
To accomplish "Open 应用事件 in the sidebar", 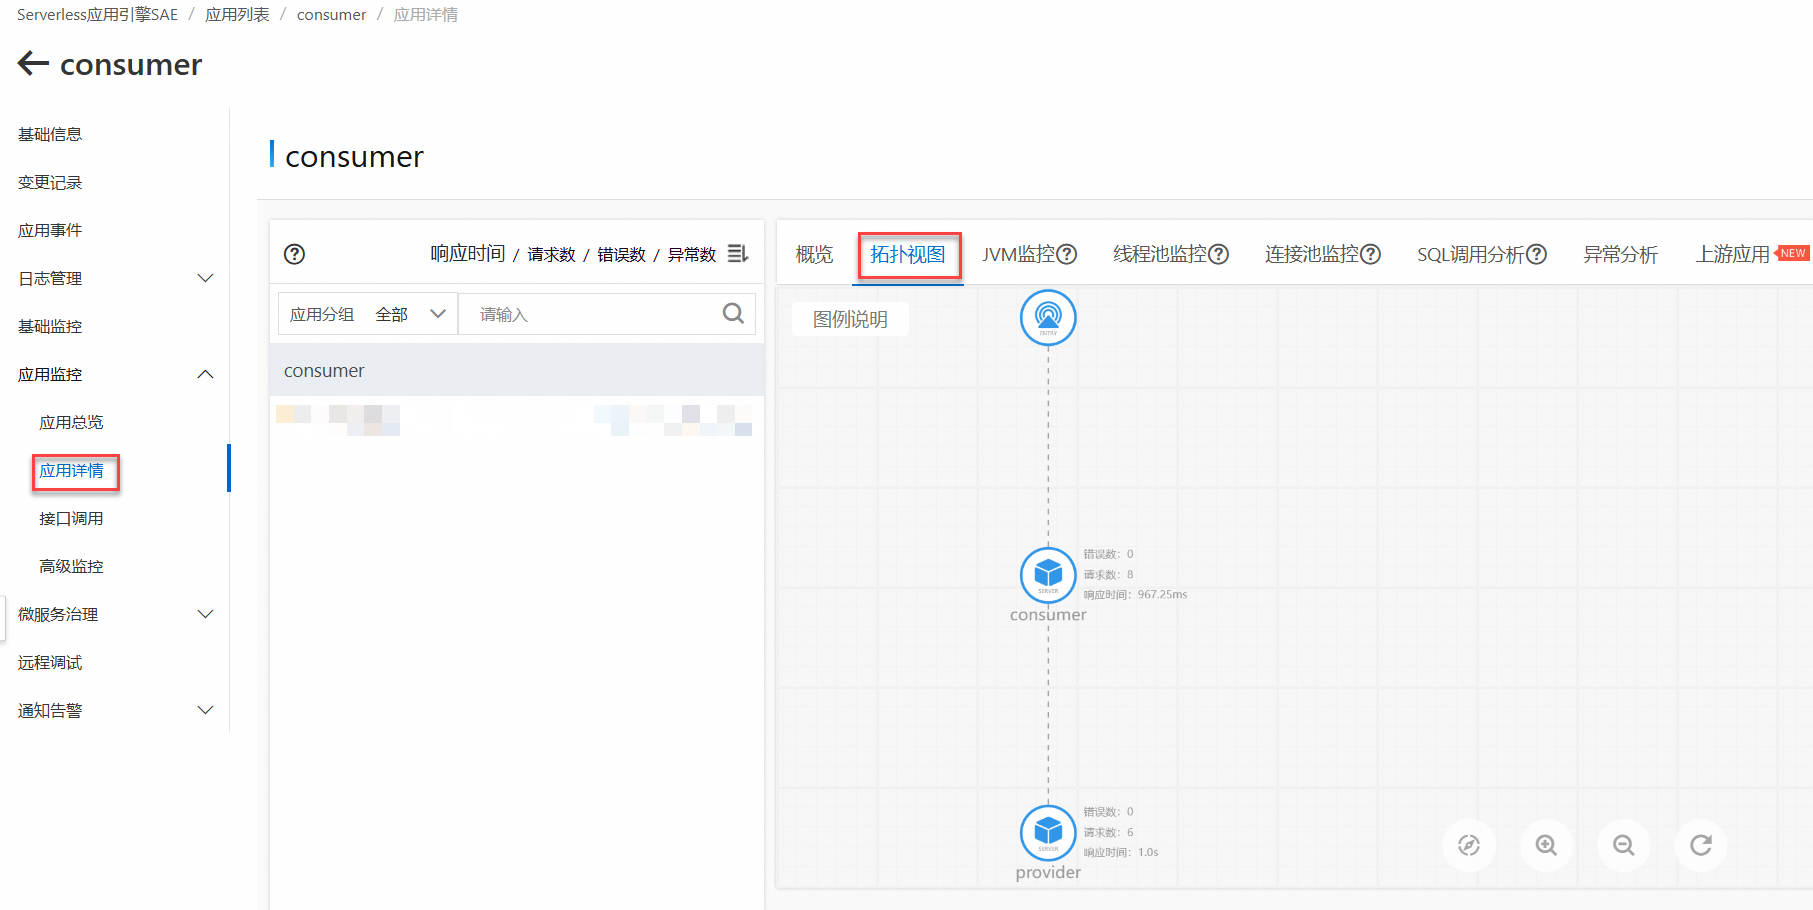I will pos(50,230).
